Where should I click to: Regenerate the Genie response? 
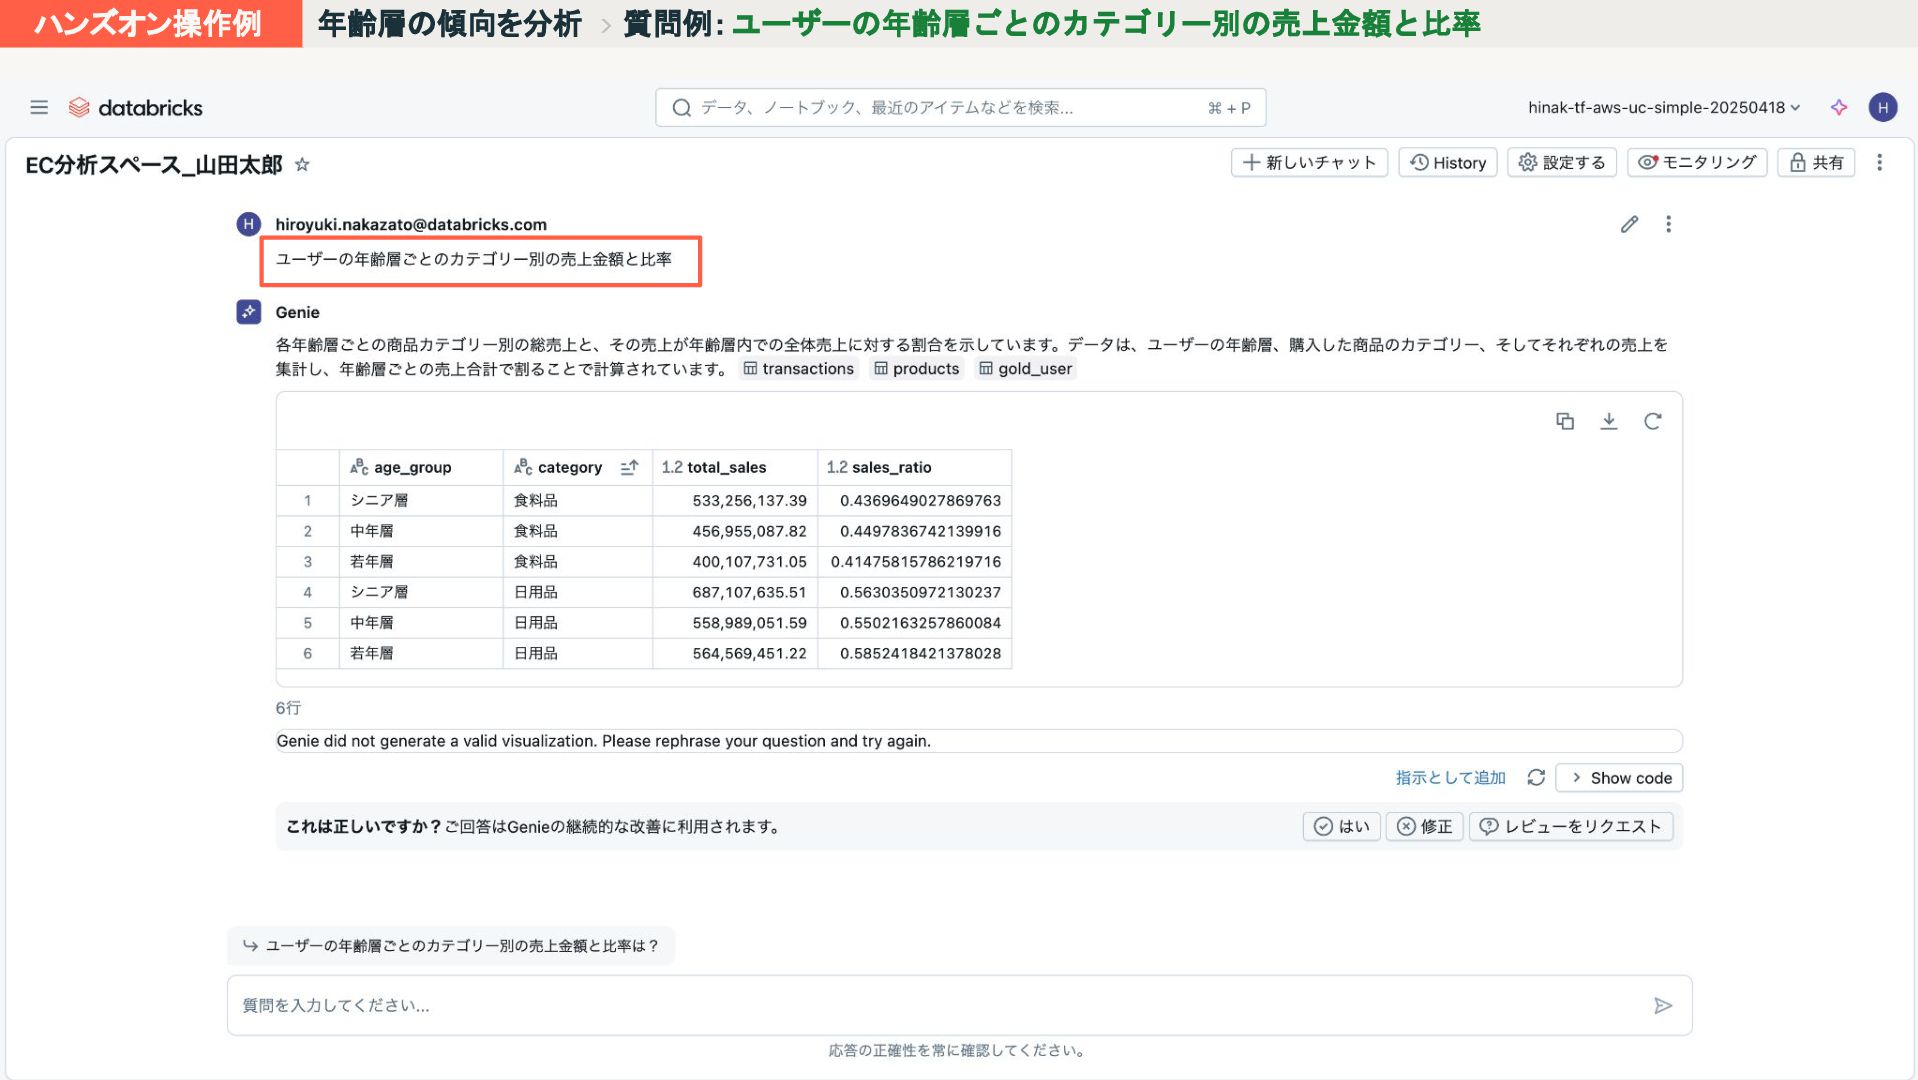click(x=1536, y=777)
